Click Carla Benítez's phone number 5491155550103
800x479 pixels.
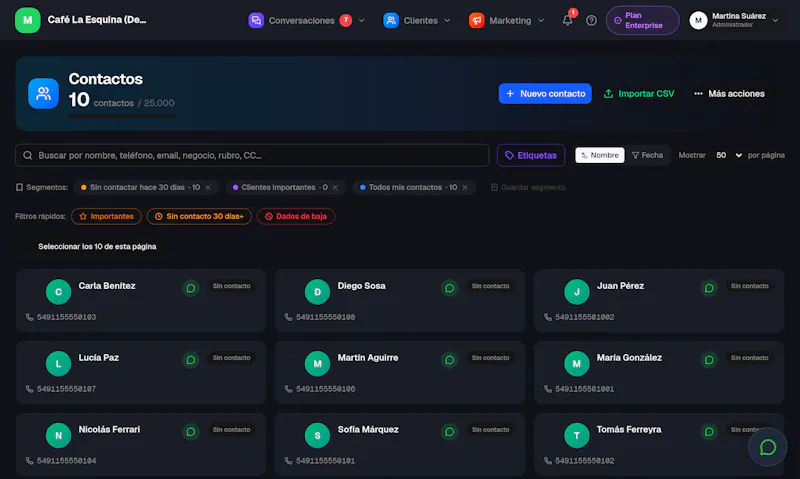(x=66, y=317)
